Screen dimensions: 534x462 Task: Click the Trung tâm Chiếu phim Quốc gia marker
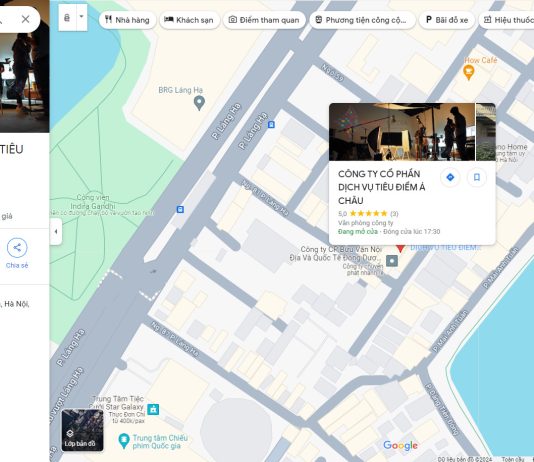[123, 441]
